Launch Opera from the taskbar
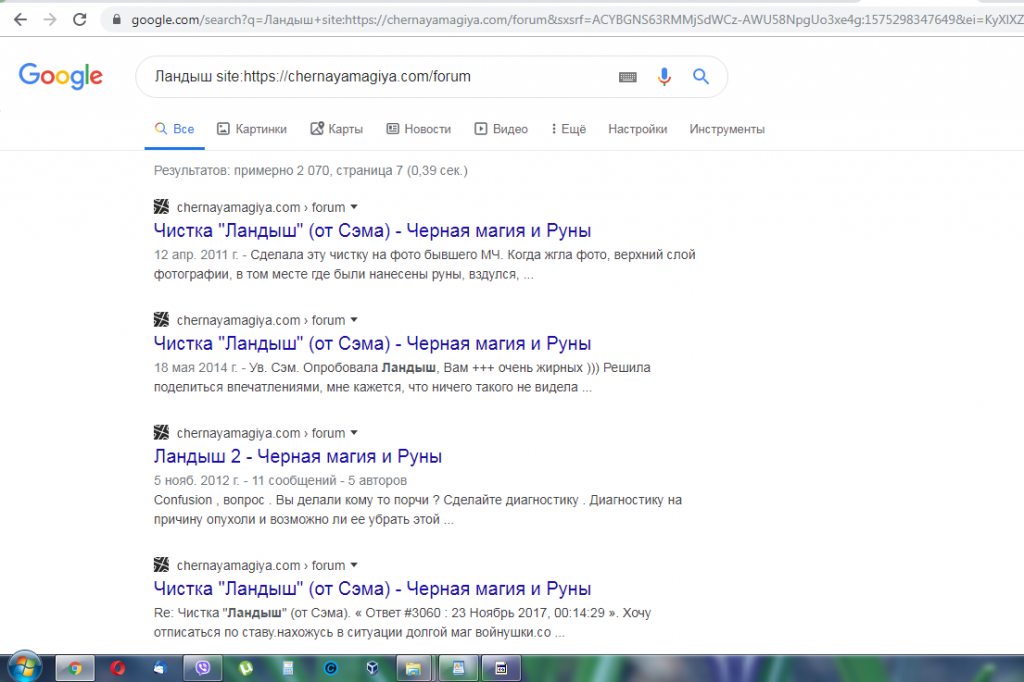 point(118,668)
